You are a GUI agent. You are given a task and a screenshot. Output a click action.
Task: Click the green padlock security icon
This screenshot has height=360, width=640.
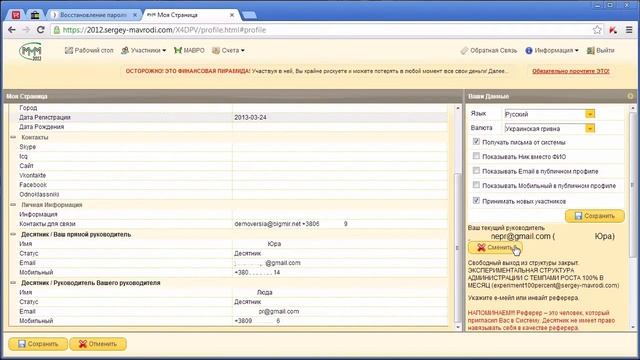point(57,30)
